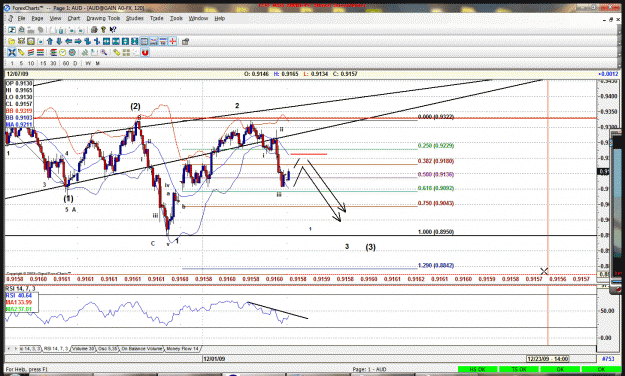625x376 pixels.
Task: Set chart interval to 5 minutes
Action: pos(22,63)
